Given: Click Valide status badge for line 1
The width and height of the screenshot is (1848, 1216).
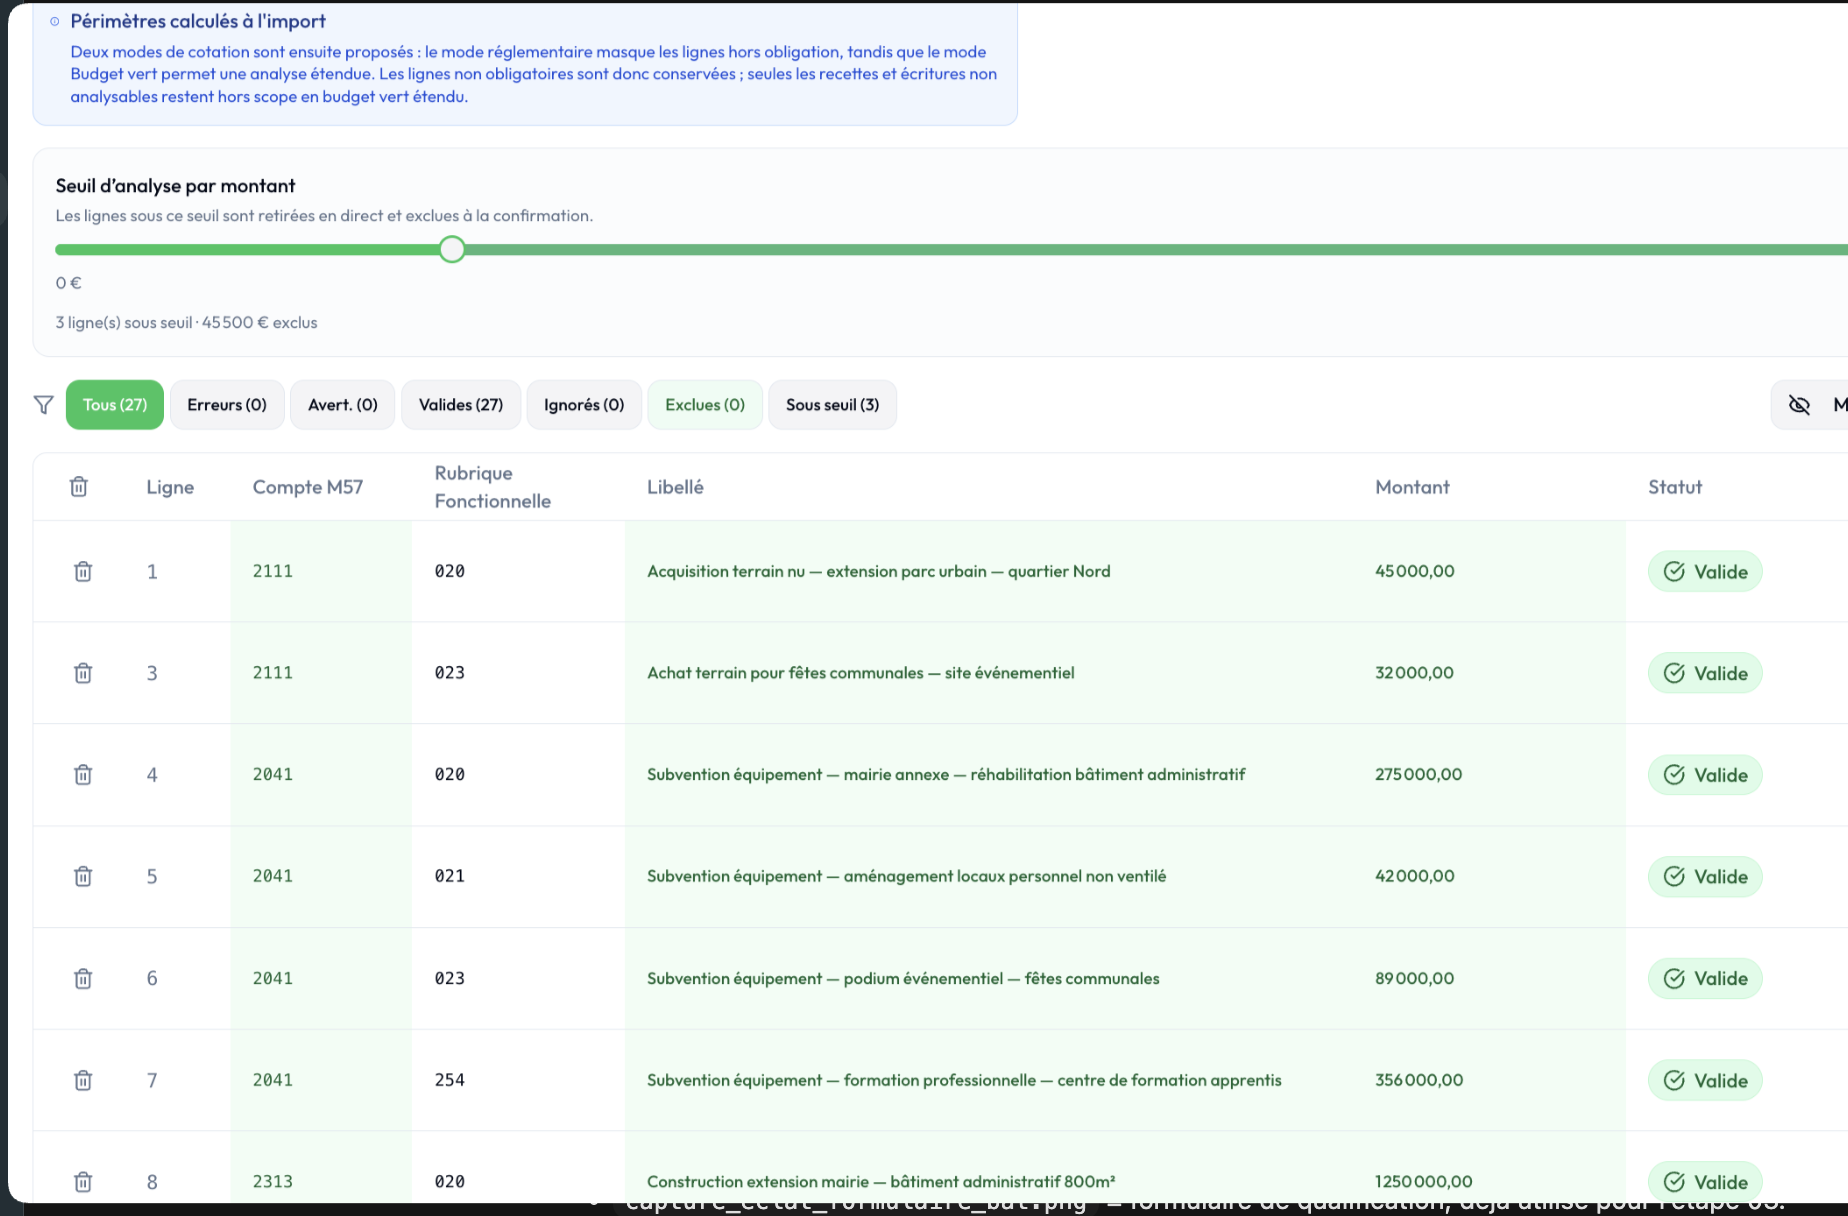Looking at the screenshot, I should coord(1704,572).
